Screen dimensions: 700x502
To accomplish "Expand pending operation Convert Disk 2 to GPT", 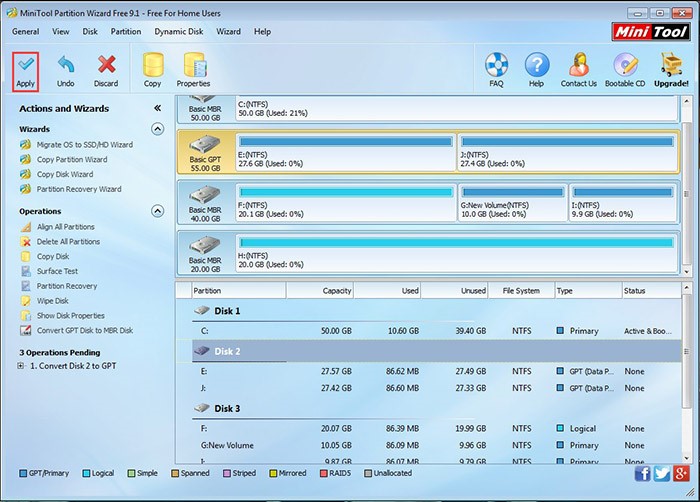I will click(20, 366).
